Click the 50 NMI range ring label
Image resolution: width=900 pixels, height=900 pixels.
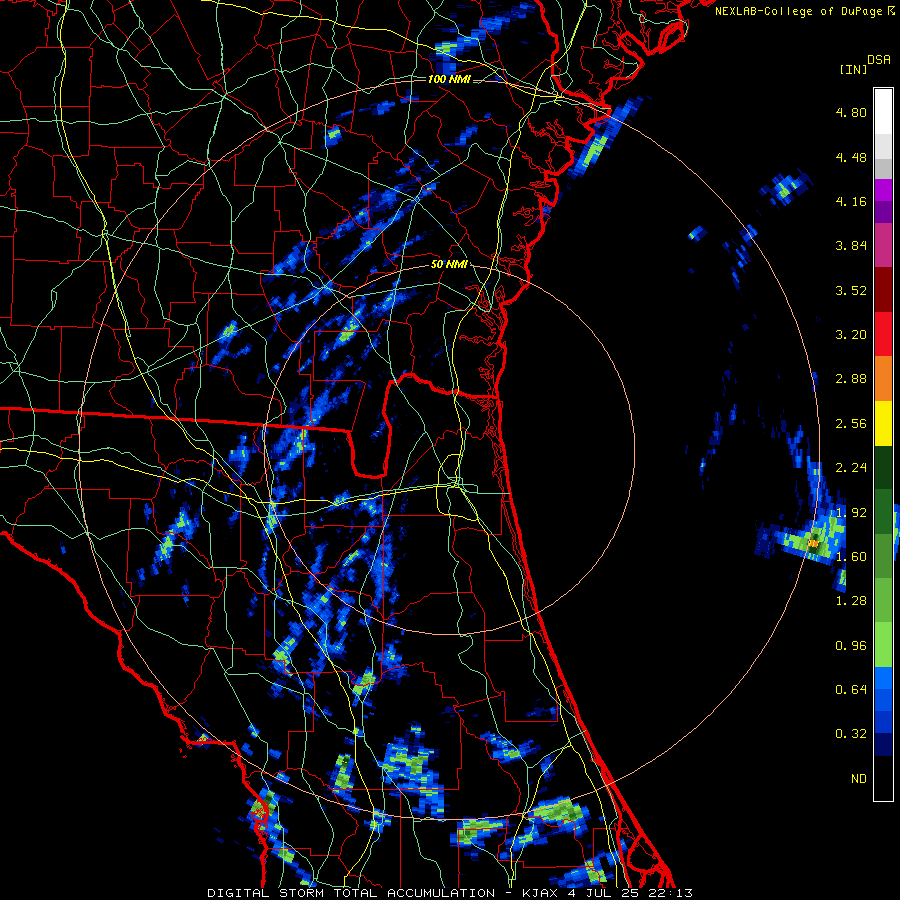[x=449, y=265]
